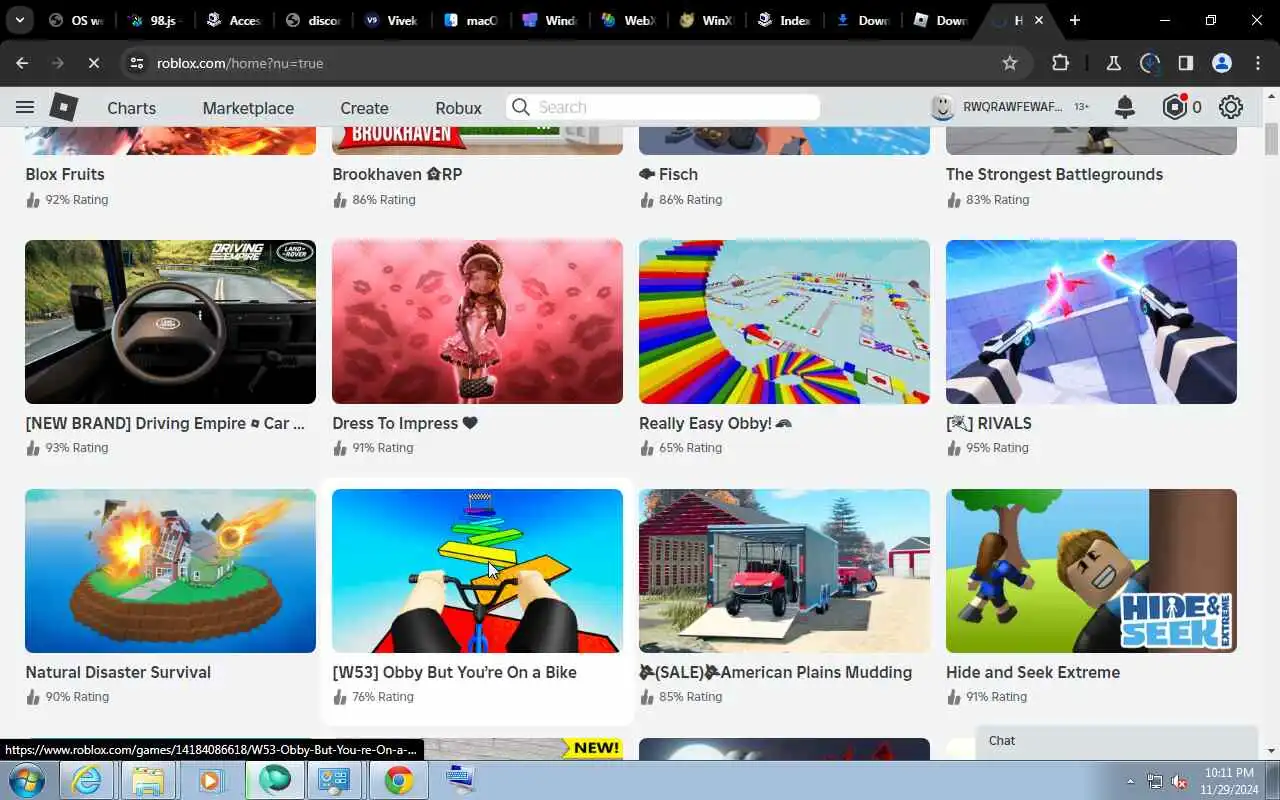This screenshot has width=1280, height=800.
Task: Focus the Roblox search field
Action: [663, 107]
